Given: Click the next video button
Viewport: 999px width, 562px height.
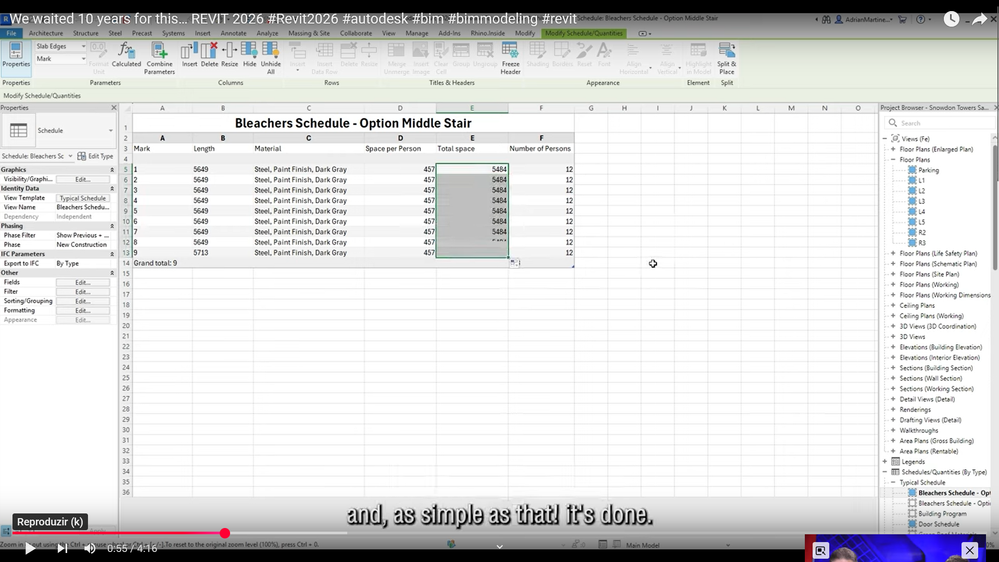Looking at the screenshot, I should (x=62, y=548).
